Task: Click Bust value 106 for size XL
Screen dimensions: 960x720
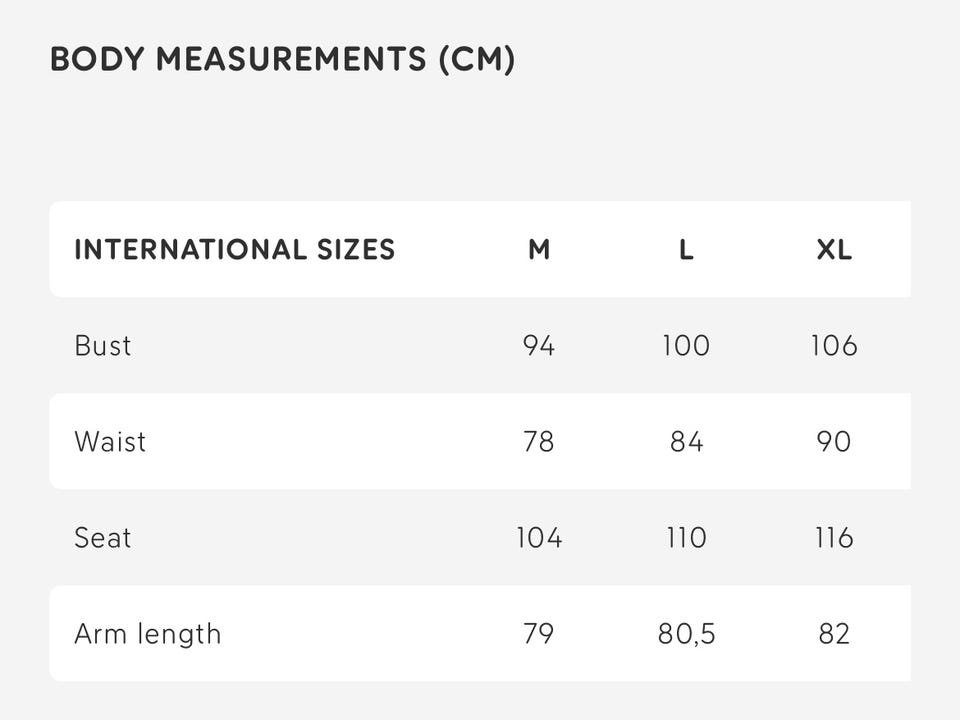Action: click(x=834, y=346)
